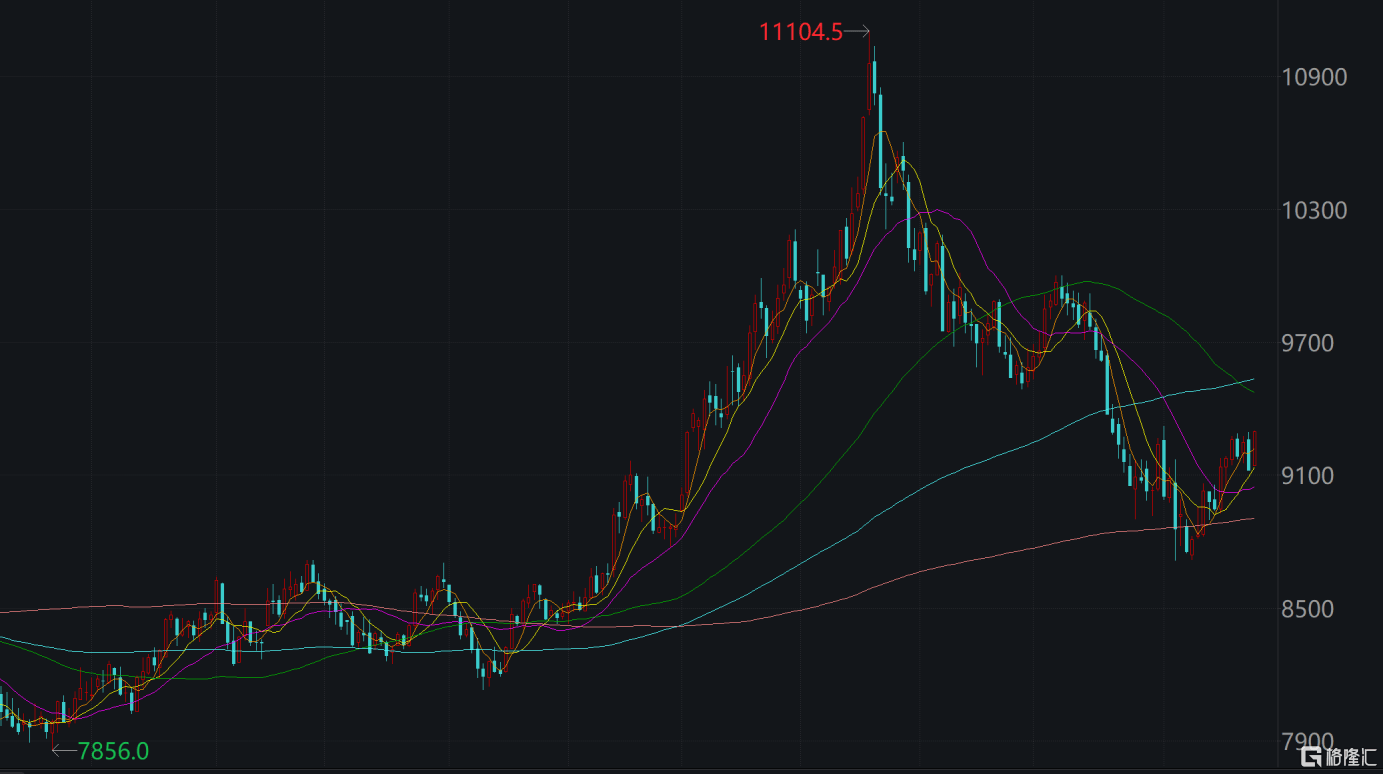The image size is (1384, 775).
Task: Click the 10300 price axis label
Action: pos(1313,210)
